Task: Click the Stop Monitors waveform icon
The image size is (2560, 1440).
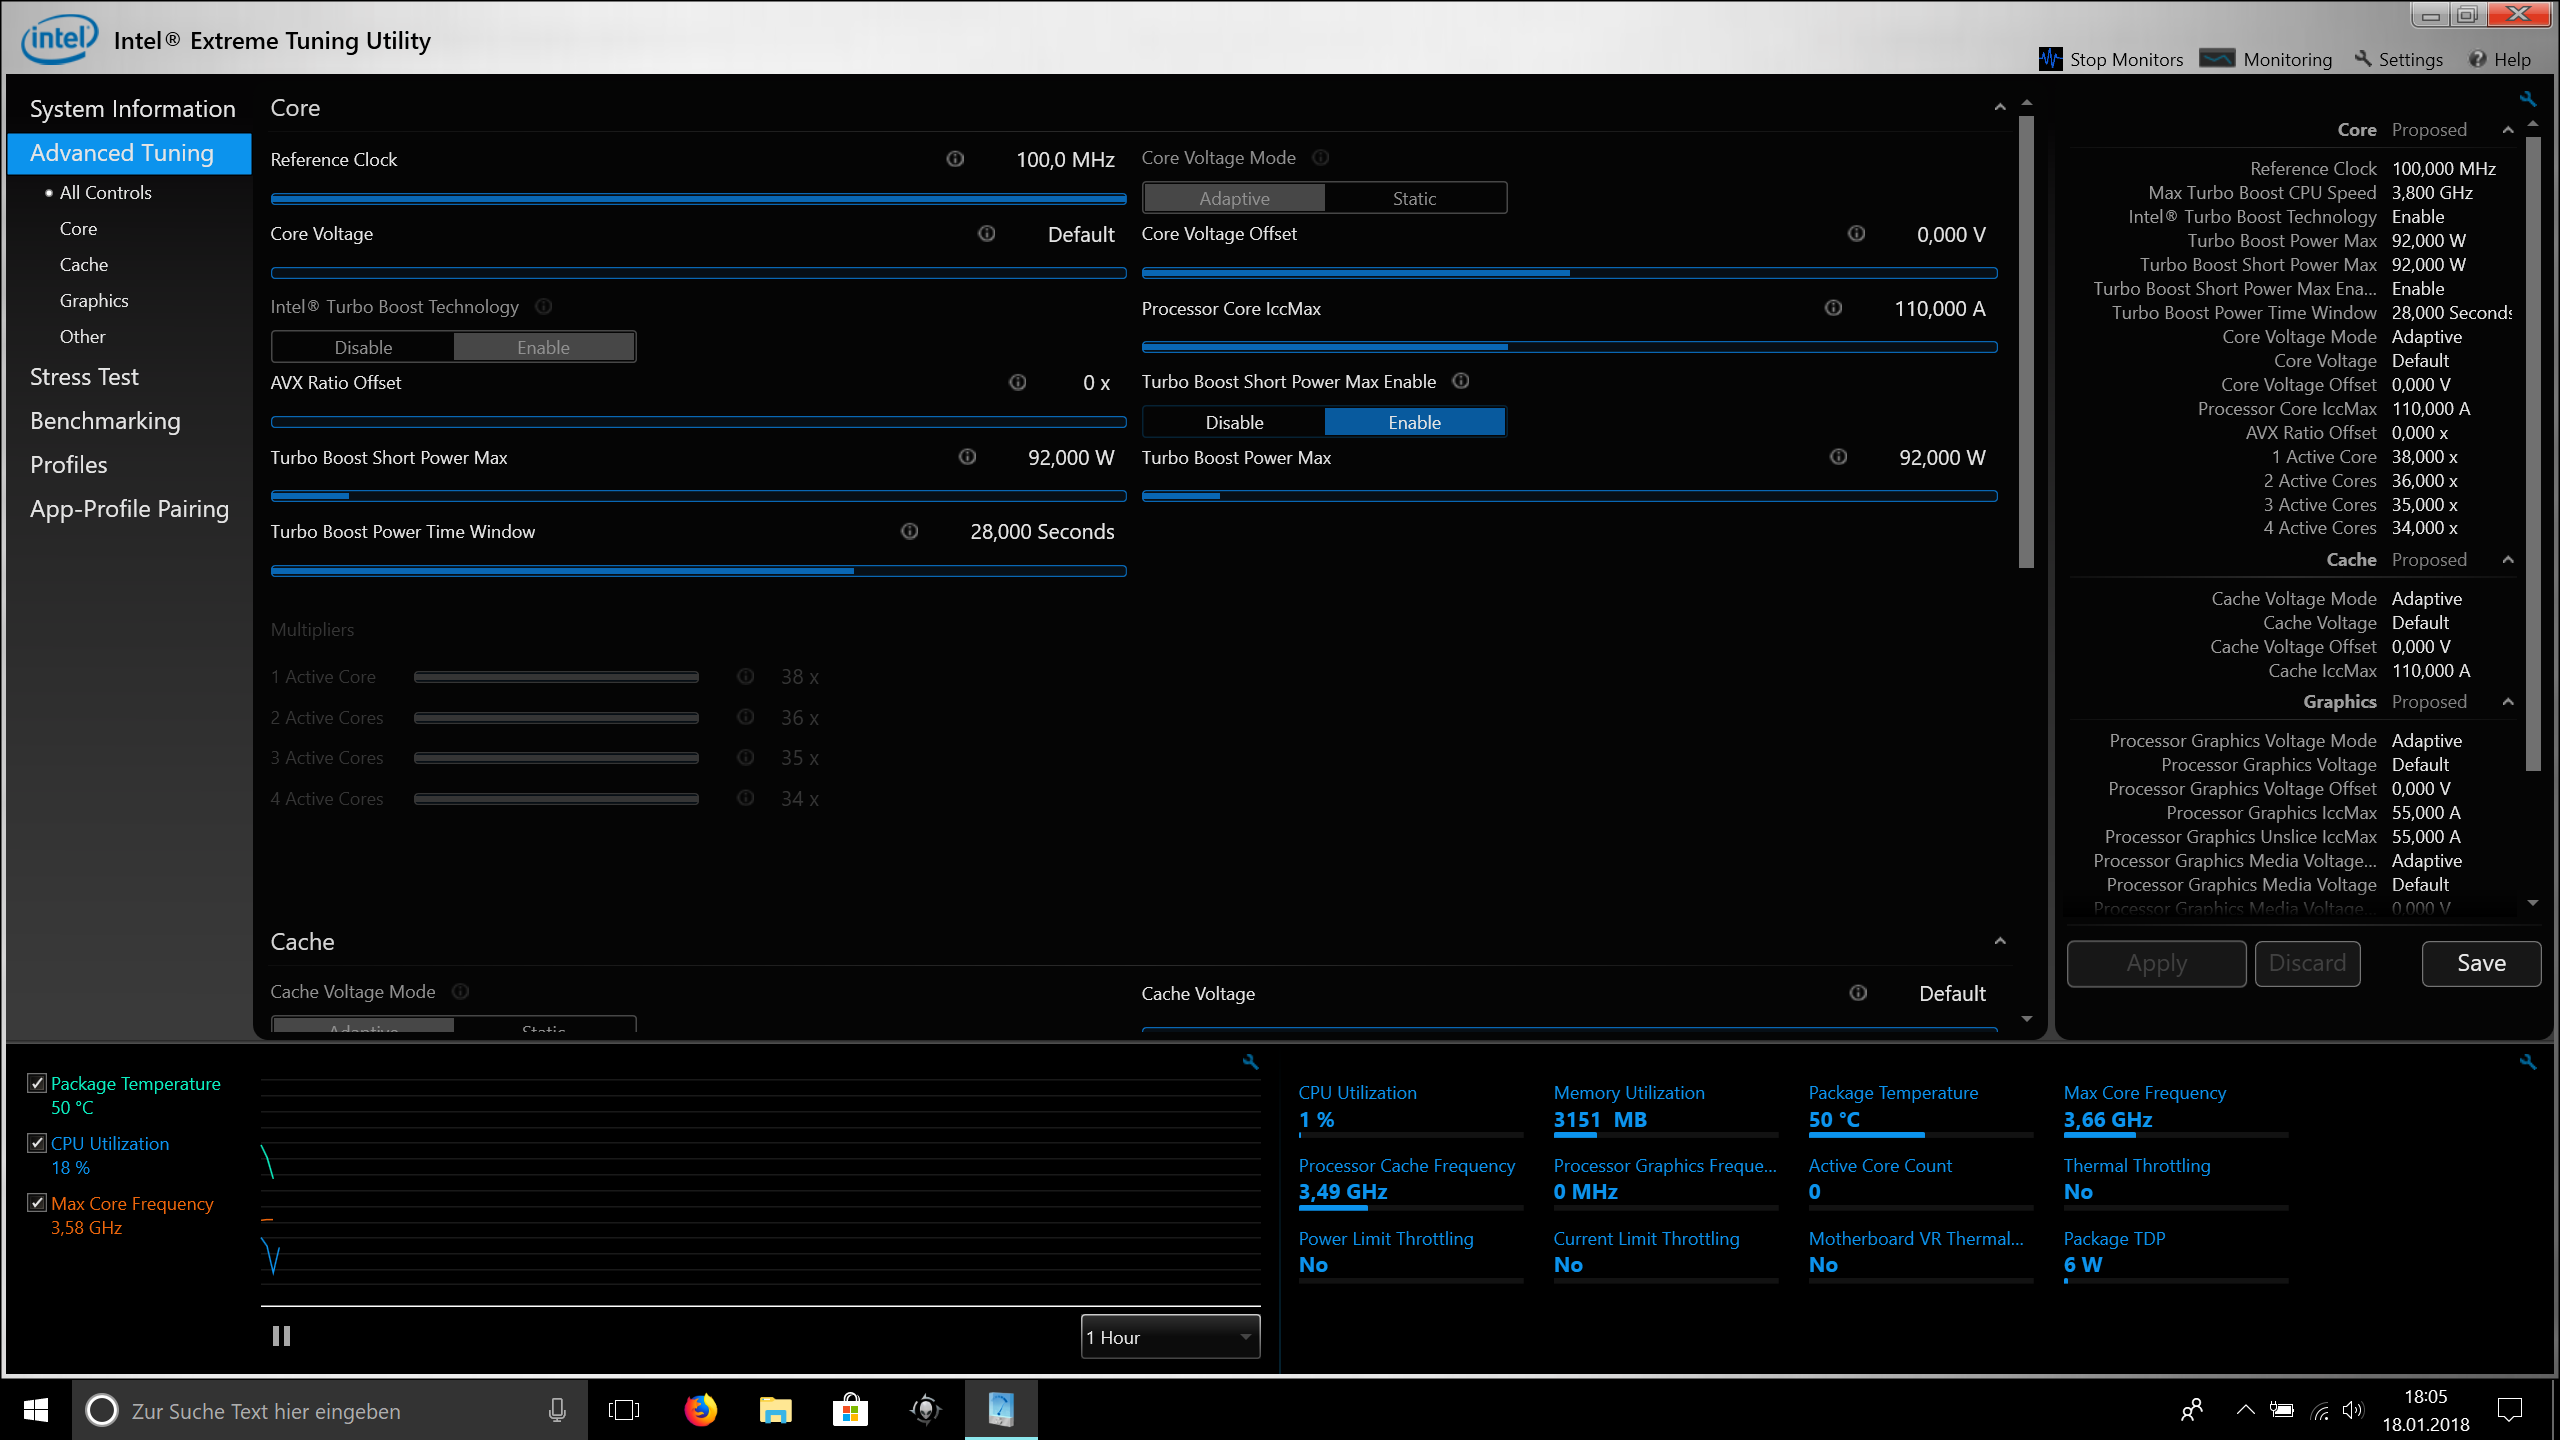Action: 2050,59
